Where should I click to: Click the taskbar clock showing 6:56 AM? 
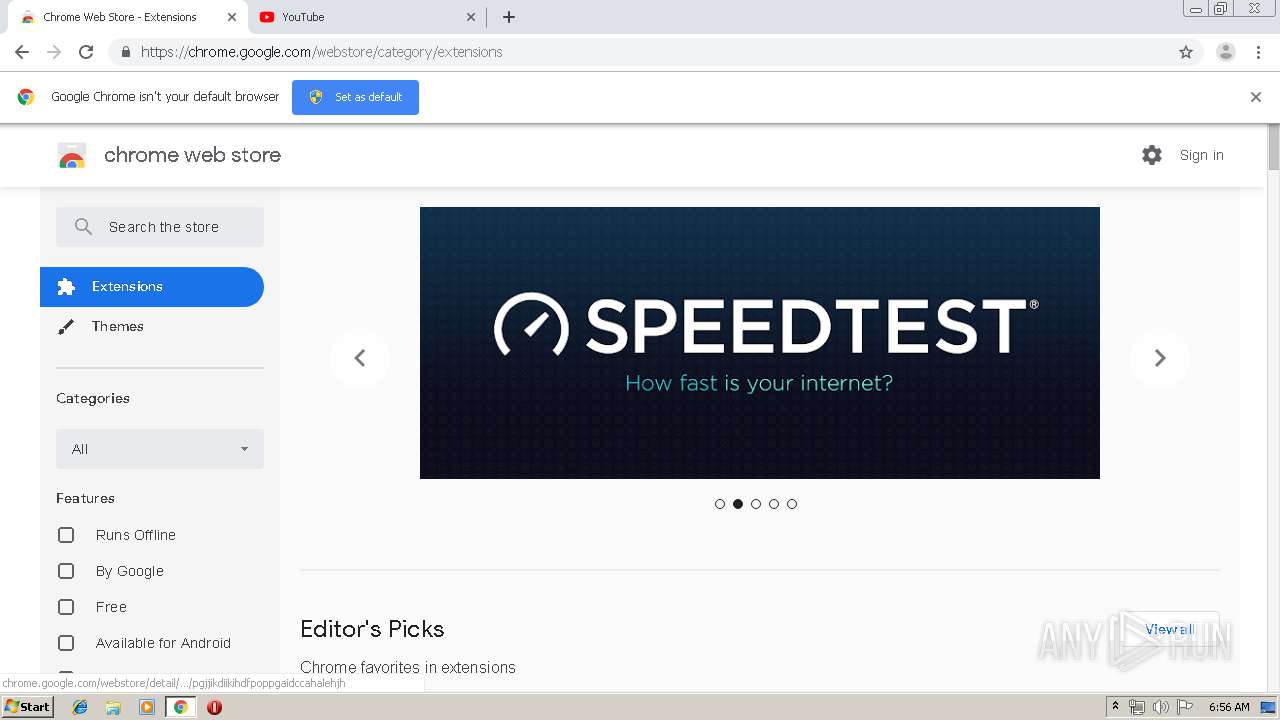click(x=1229, y=707)
